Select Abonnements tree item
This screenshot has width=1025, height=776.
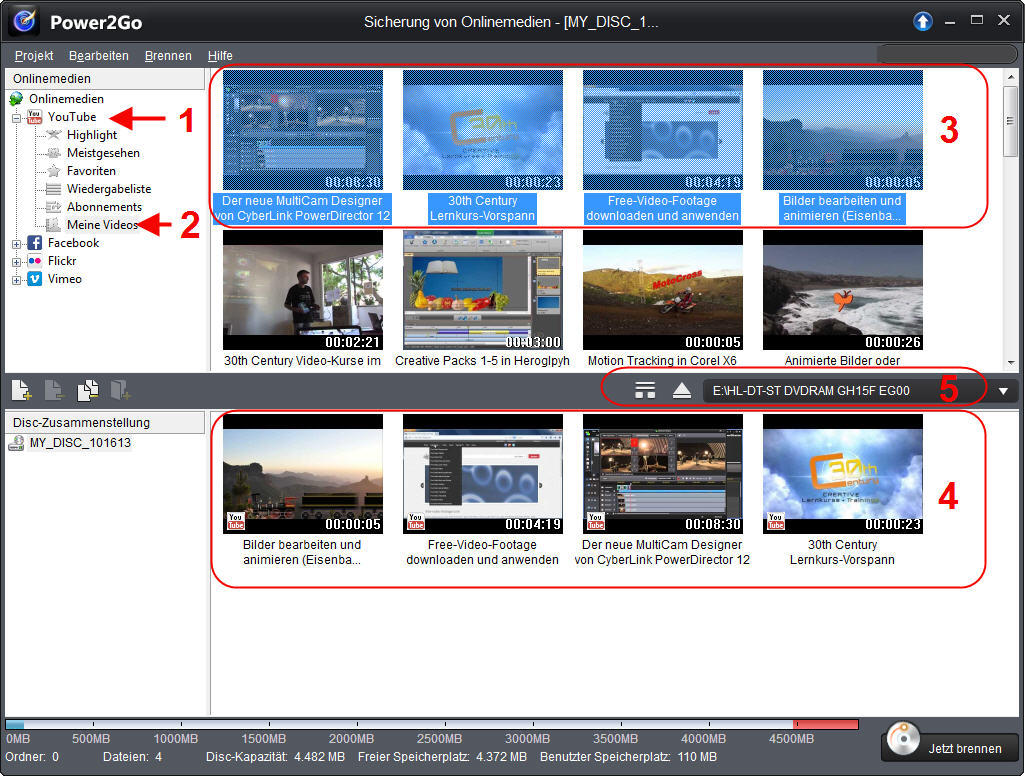coord(104,207)
